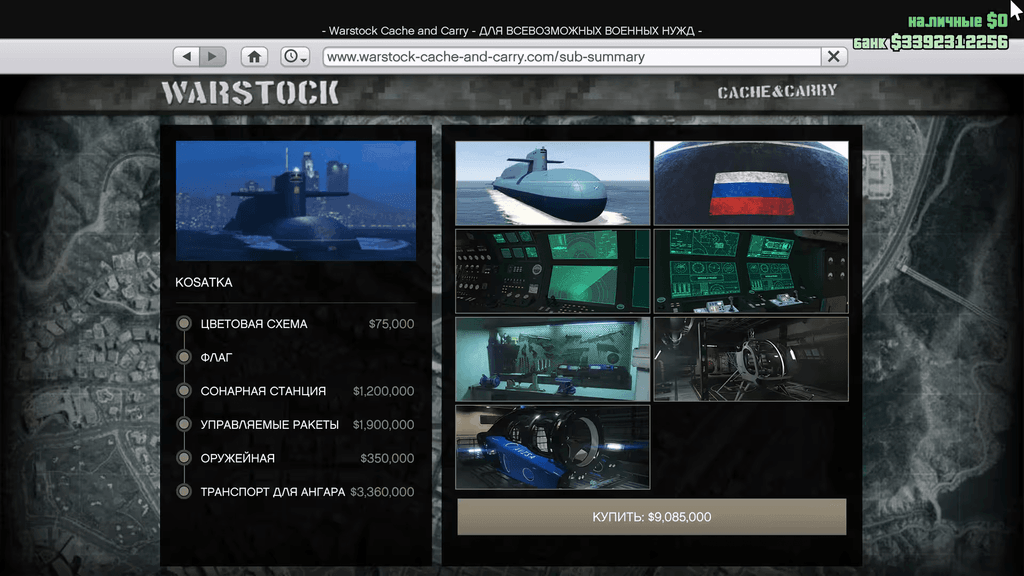The width and height of the screenshot is (1024, 576).
Task: Close the browser with the X button
Action: point(834,57)
